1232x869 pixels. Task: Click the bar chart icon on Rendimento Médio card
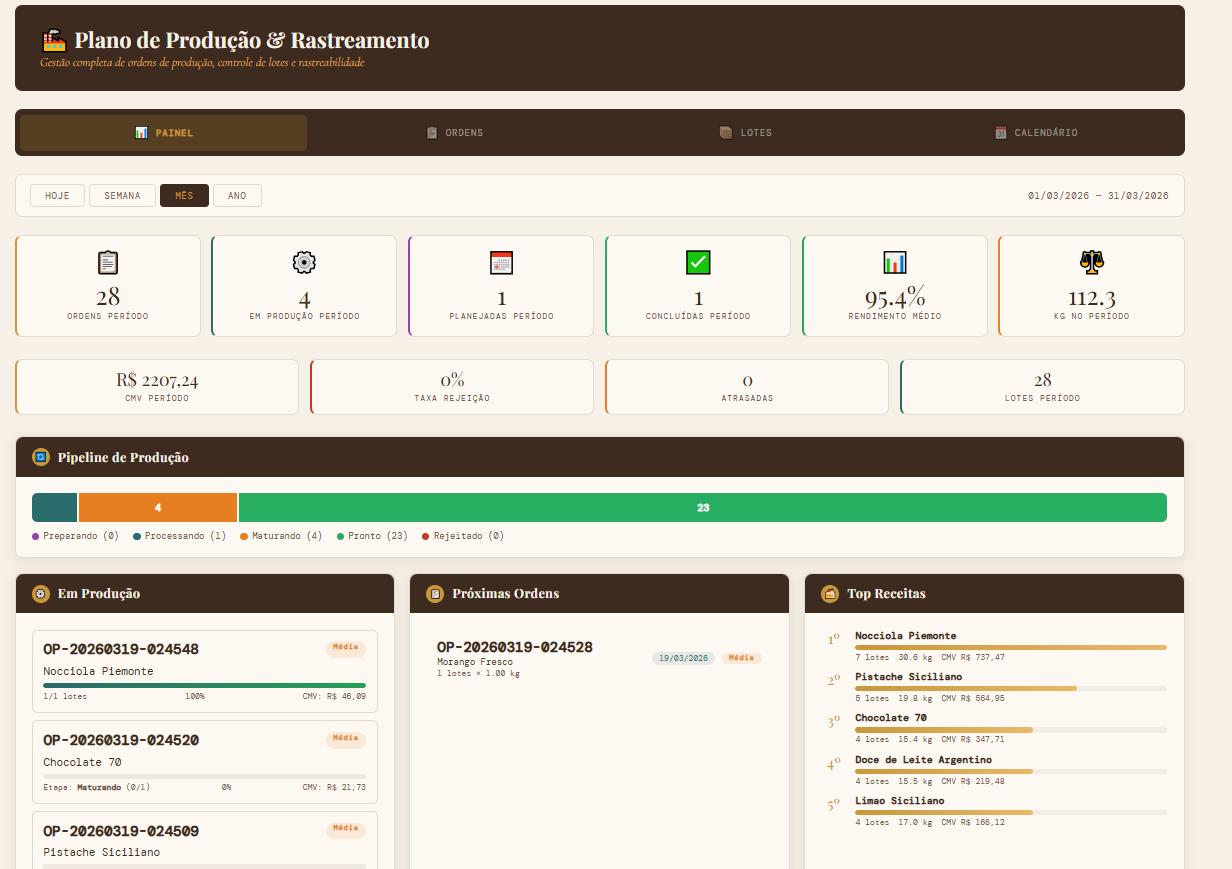894,262
